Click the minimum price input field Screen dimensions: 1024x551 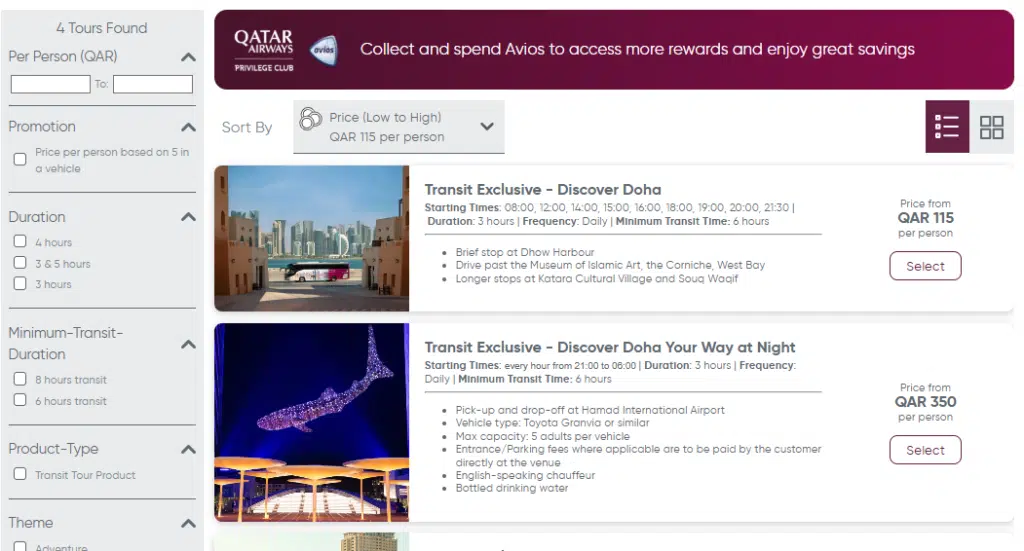(50, 84)
